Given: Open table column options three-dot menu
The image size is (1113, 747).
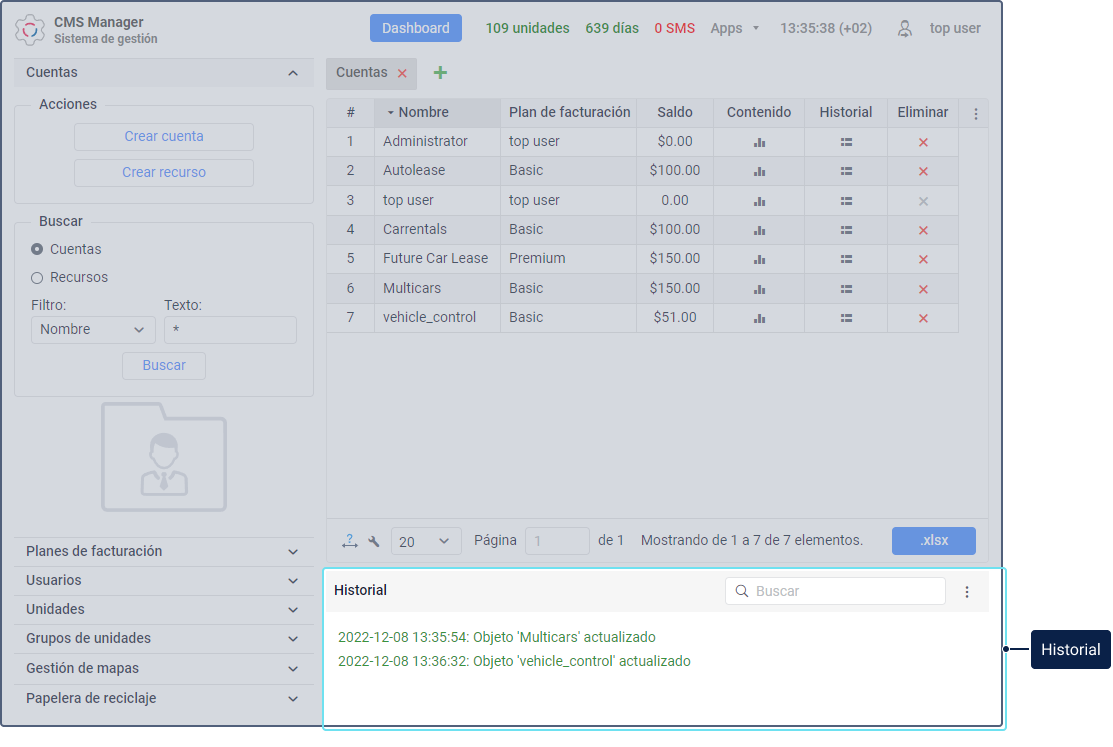Looking at the screenshot, I should (x=975, y=114).
